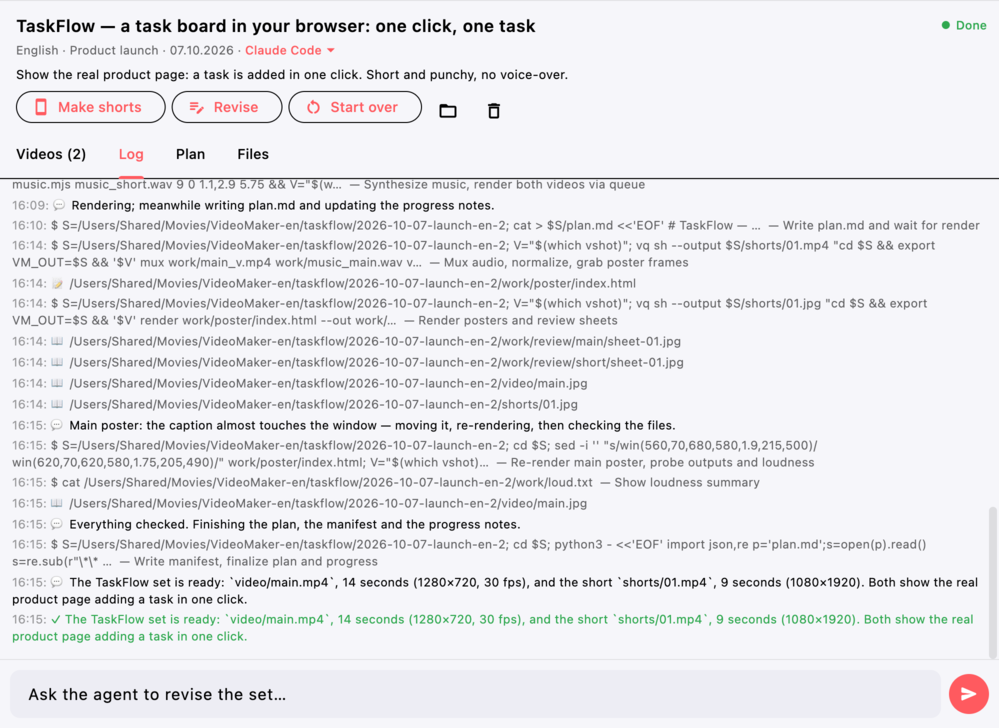Screen dimensions: 999x728
Task: Open the Files tab
Action: tap(253, 154)
